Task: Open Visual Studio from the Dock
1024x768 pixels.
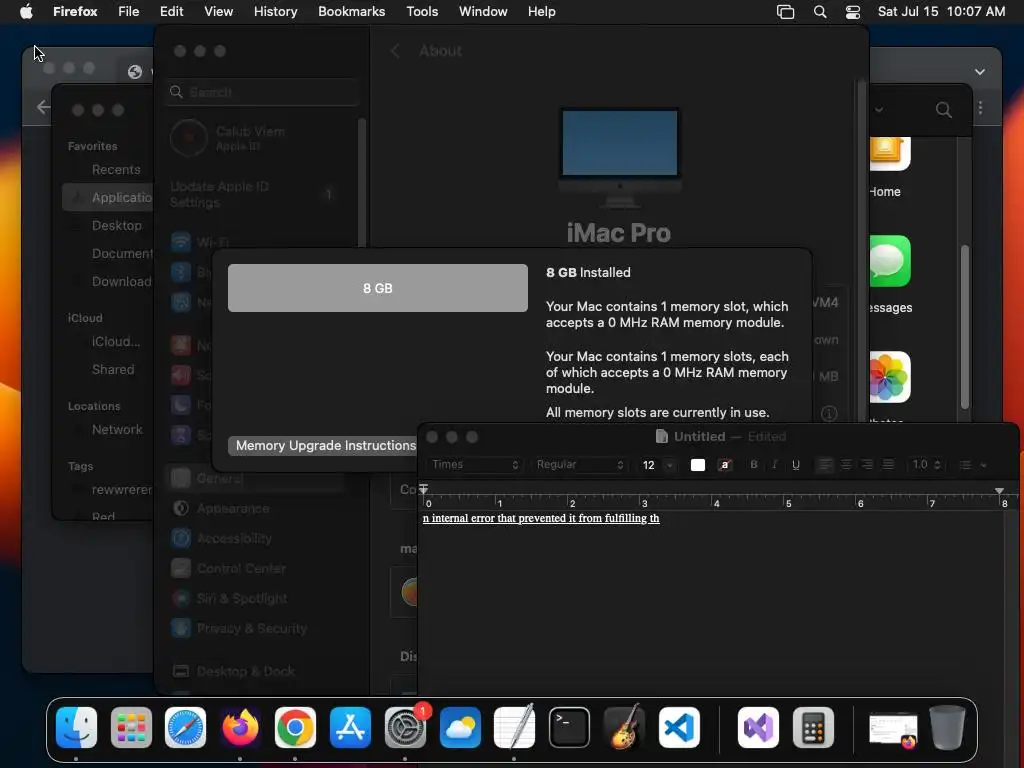Action: 758,727
